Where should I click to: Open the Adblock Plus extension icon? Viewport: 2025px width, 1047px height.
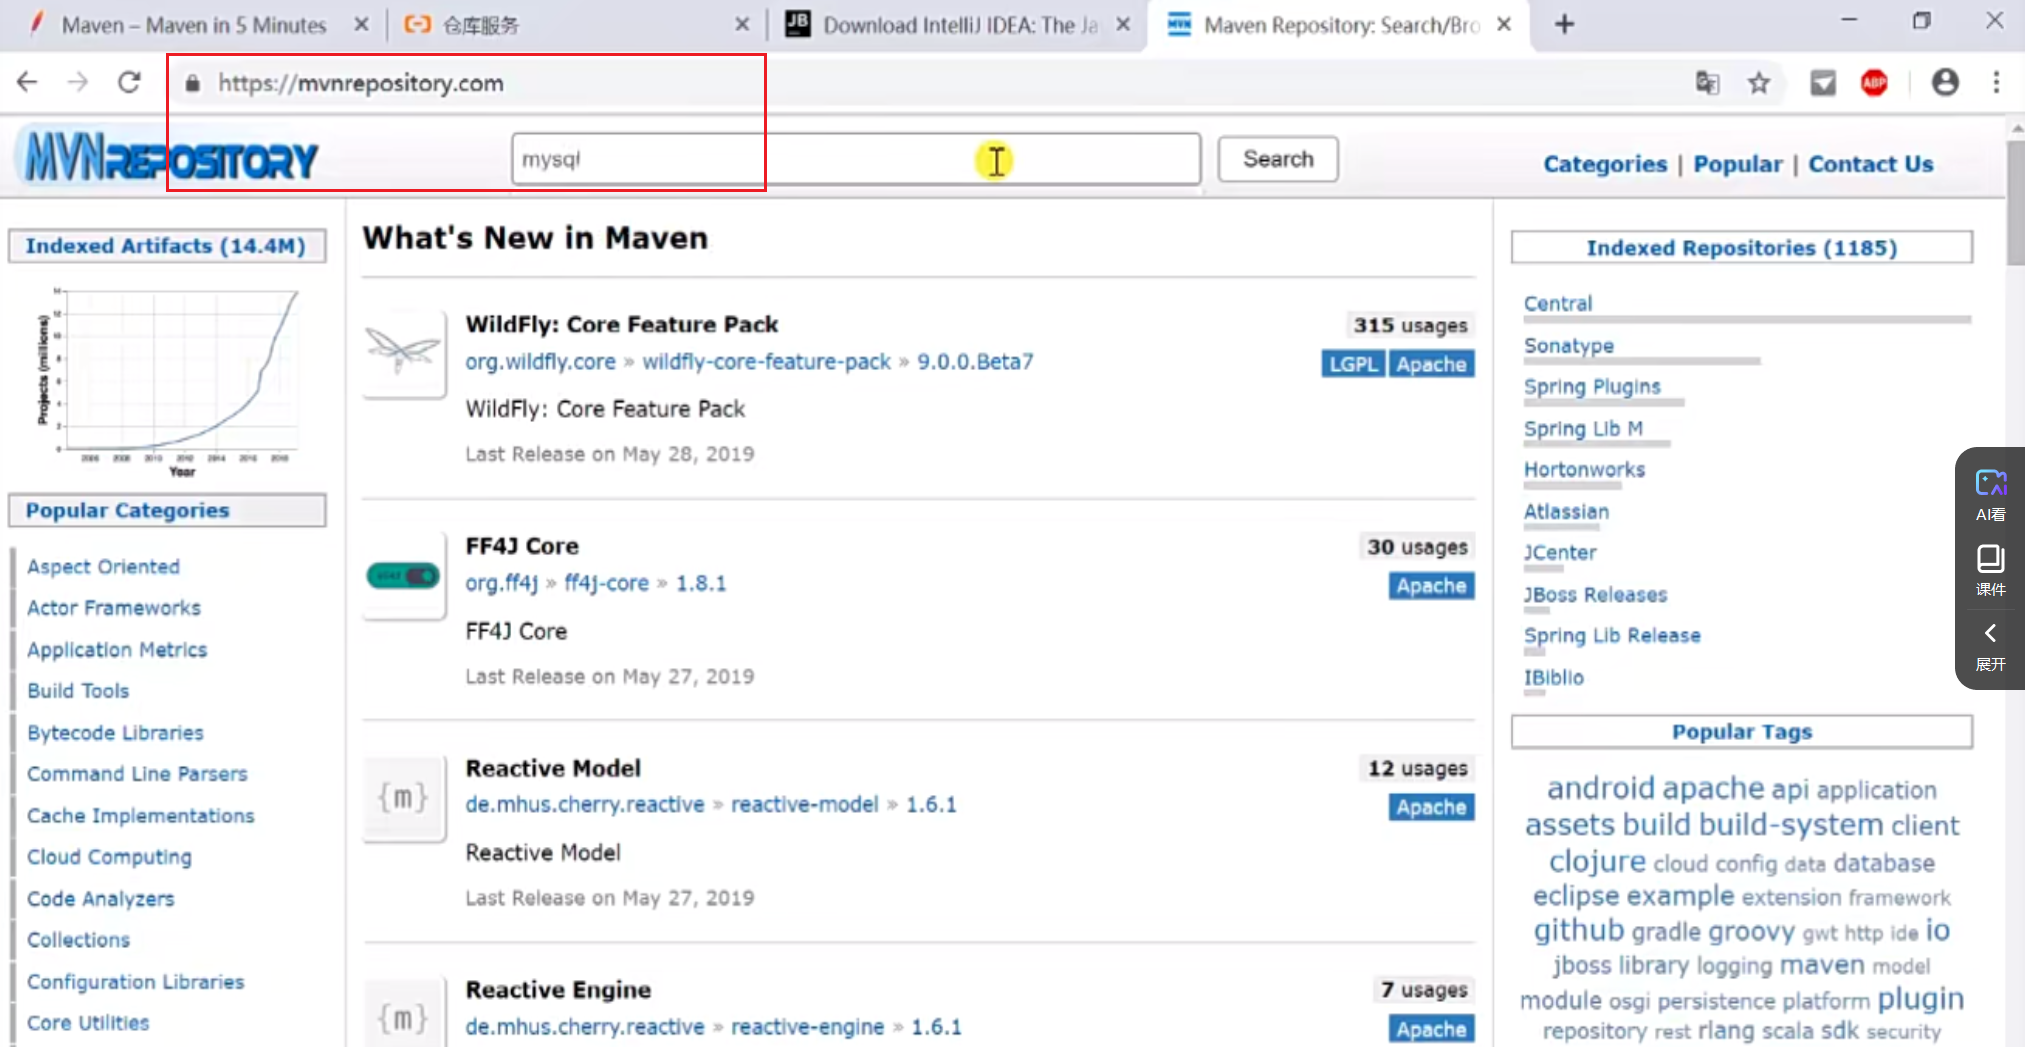[1874, 83]
